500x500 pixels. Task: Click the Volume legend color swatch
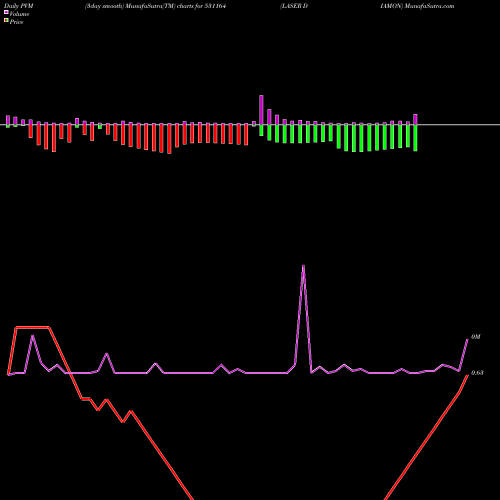6,13
